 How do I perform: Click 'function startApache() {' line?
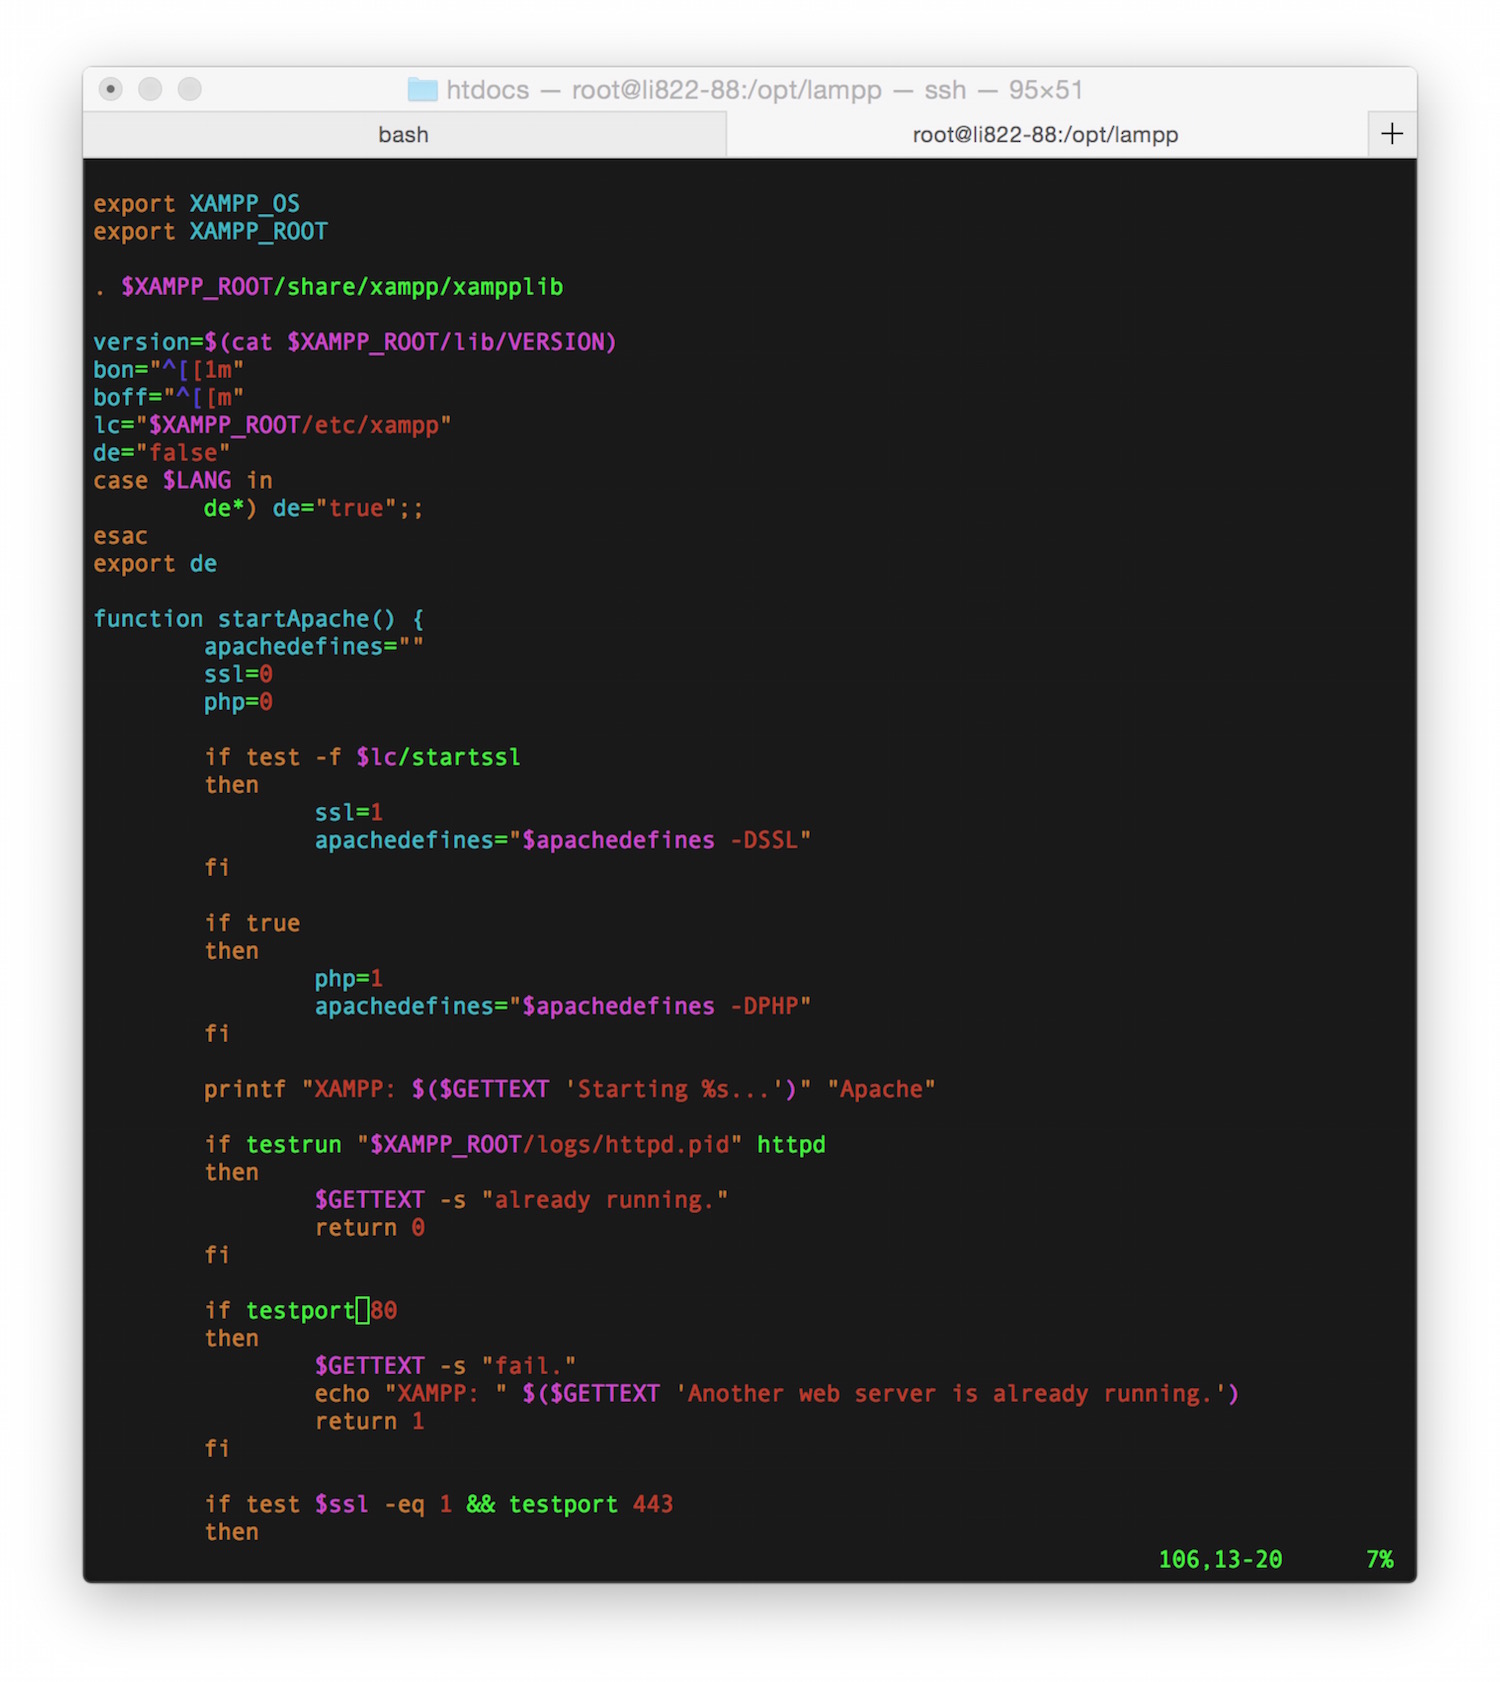258,619
